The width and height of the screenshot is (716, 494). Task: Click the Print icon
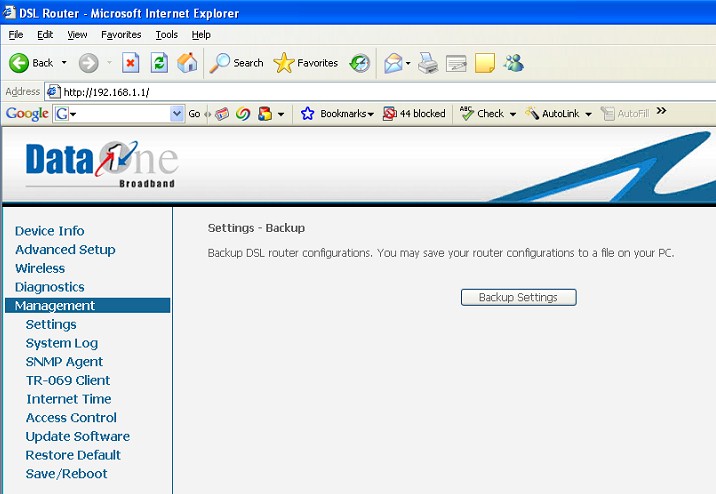click(x=428, y=63)
